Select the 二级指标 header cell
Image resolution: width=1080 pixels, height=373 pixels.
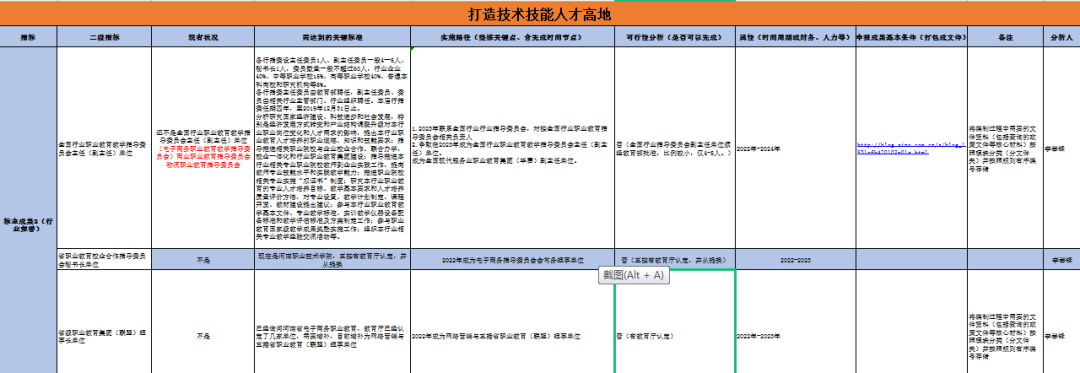click(x=104, y=36)
